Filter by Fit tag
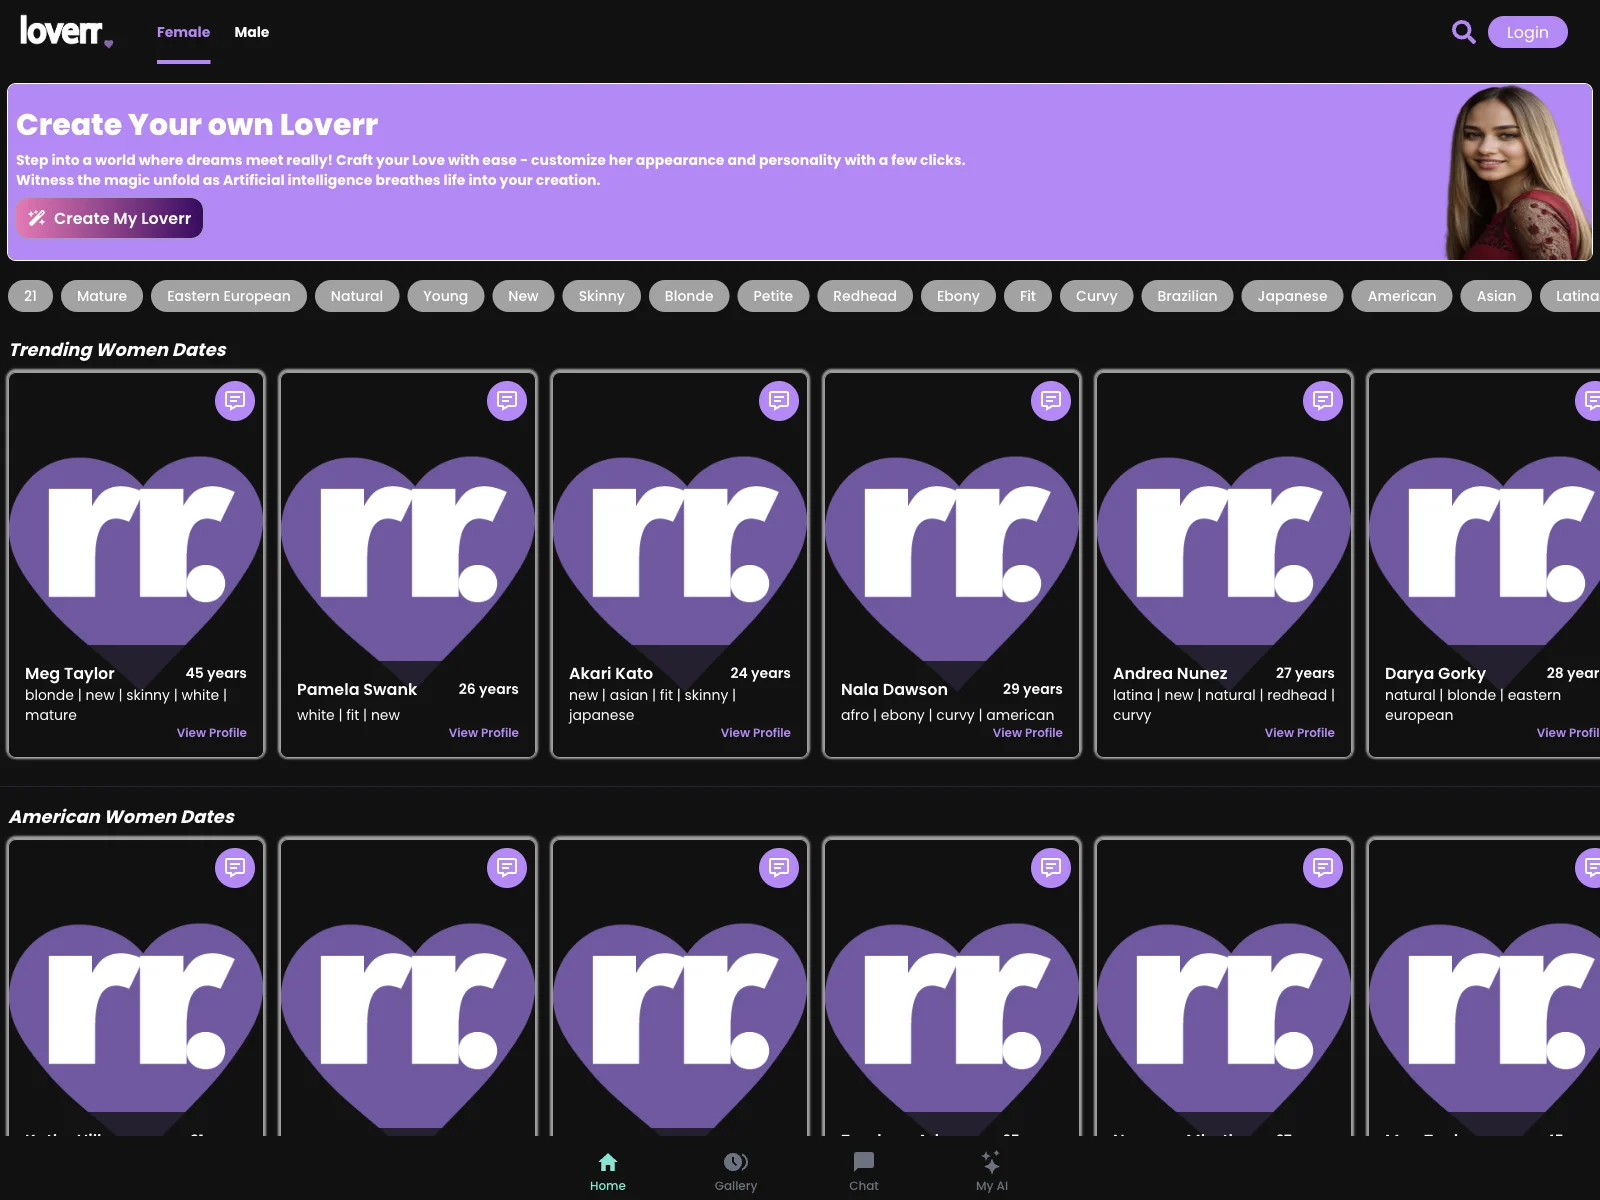The height and width of the screenshot is (1200, 1600). click(1028, 296)
